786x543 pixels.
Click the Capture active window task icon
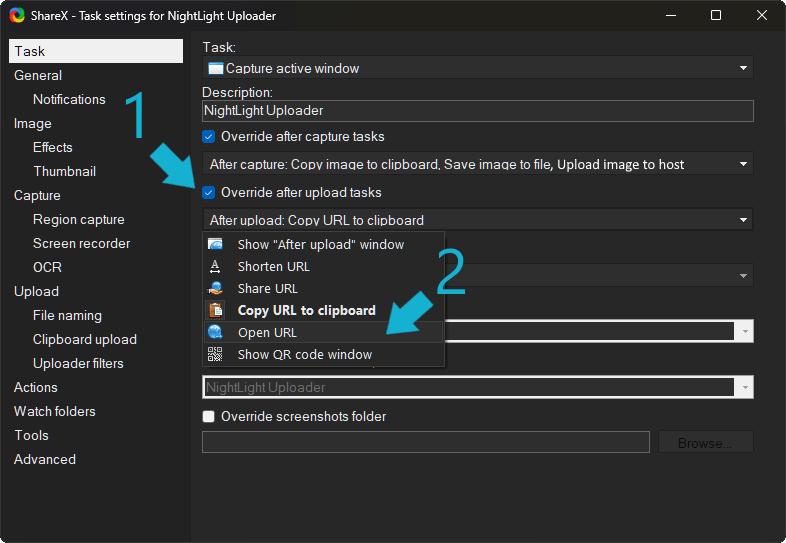click(216, 68)
